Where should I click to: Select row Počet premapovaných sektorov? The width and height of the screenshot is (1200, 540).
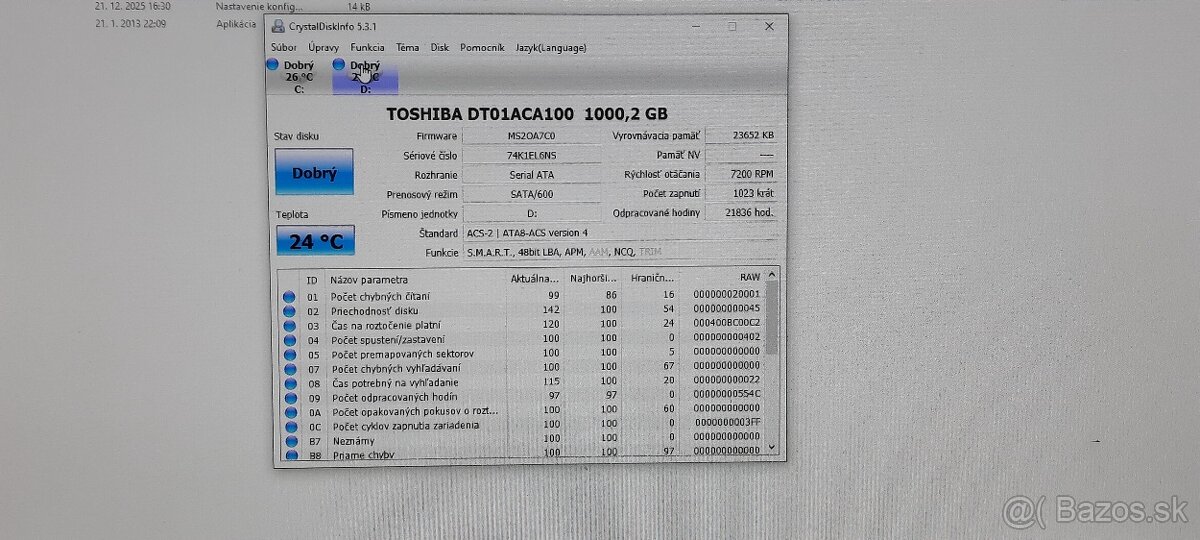coord(521,354)
